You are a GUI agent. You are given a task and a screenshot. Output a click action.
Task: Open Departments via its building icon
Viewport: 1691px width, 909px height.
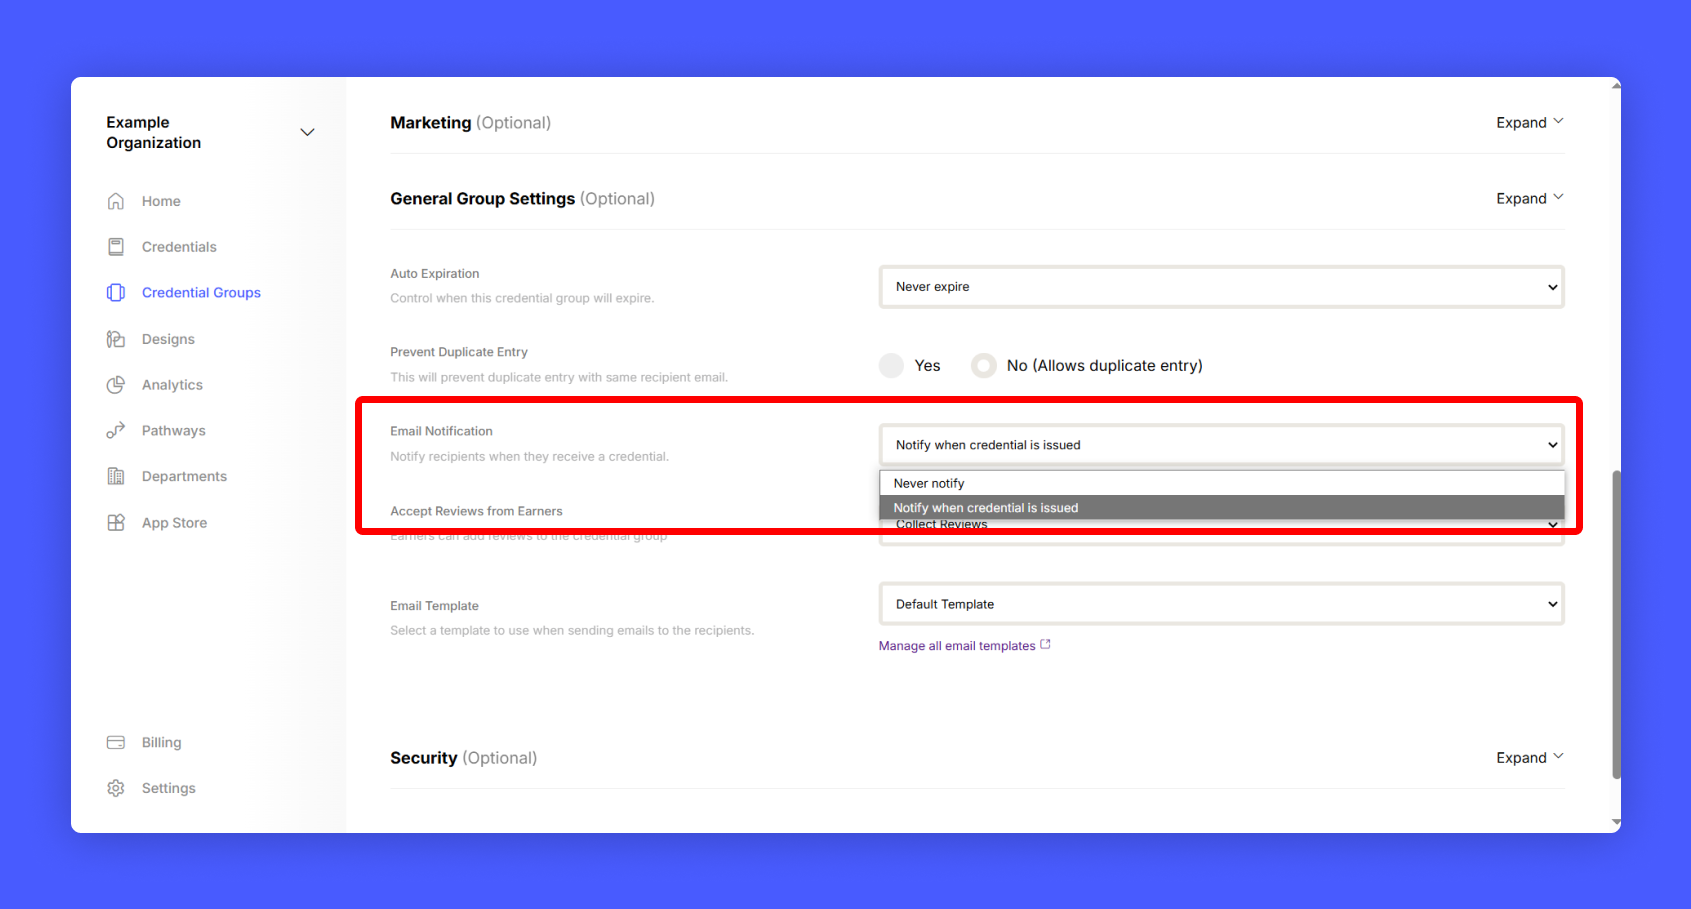(x=116, y=476)
